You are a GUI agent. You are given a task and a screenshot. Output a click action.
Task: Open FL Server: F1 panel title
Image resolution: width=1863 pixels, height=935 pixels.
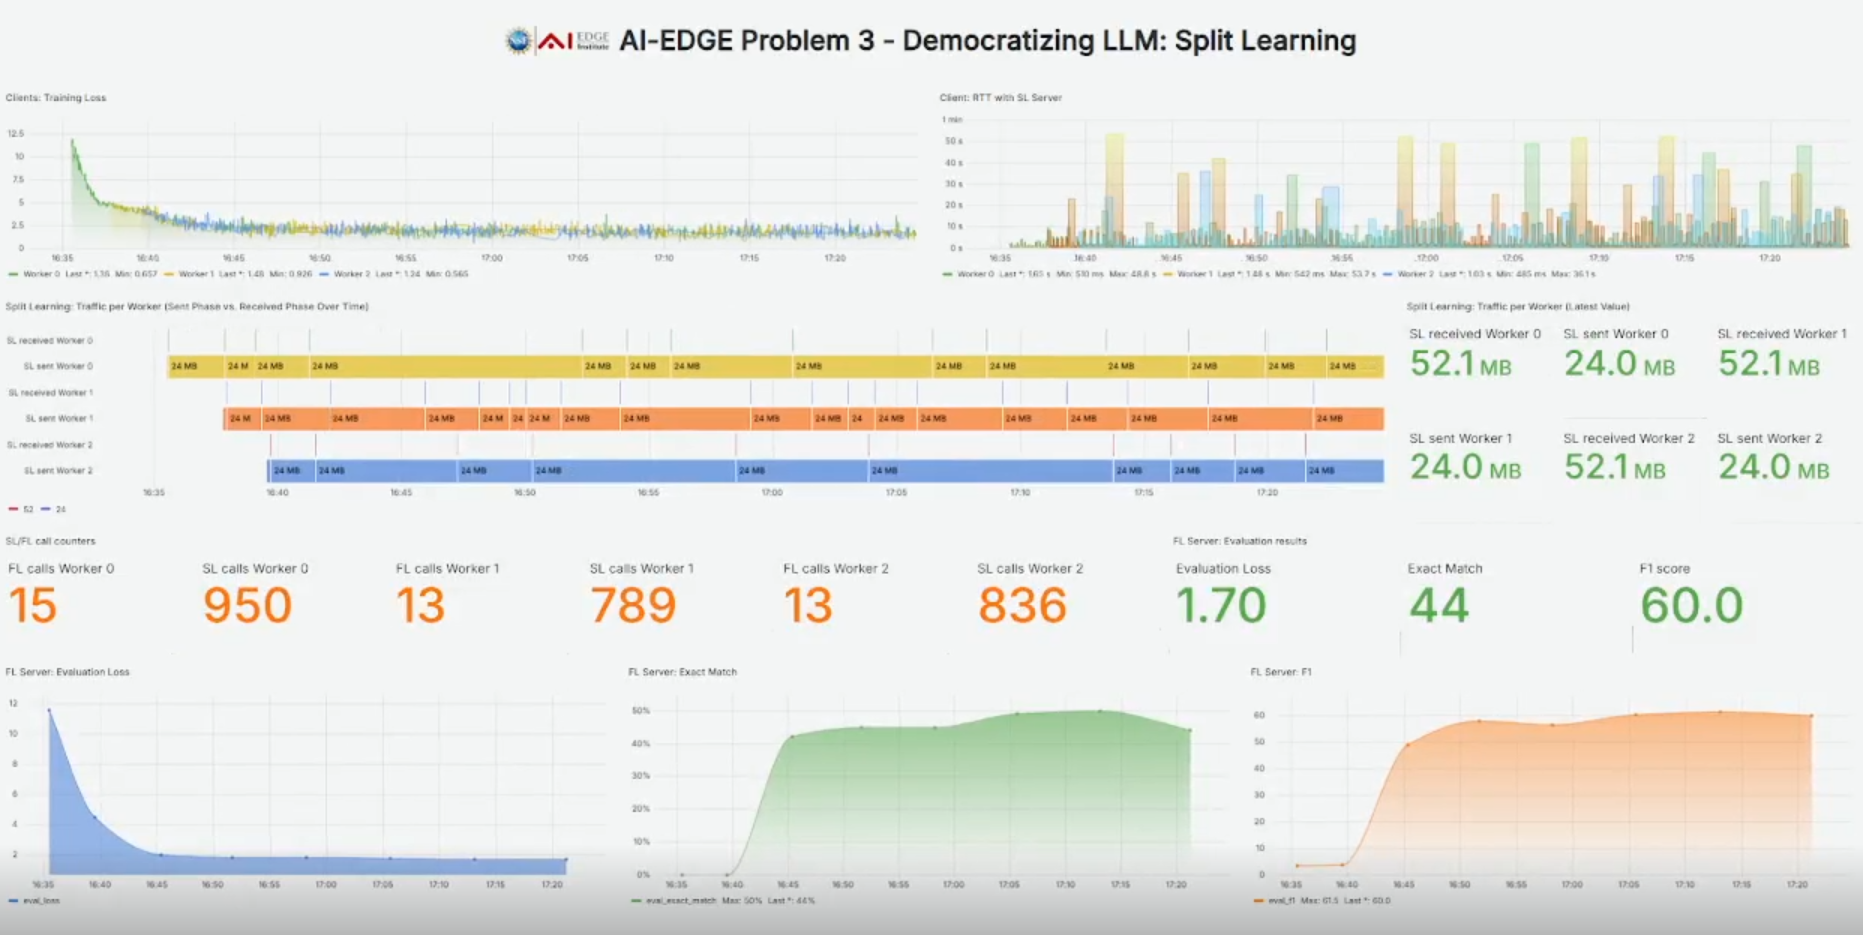coord(1280,672)
